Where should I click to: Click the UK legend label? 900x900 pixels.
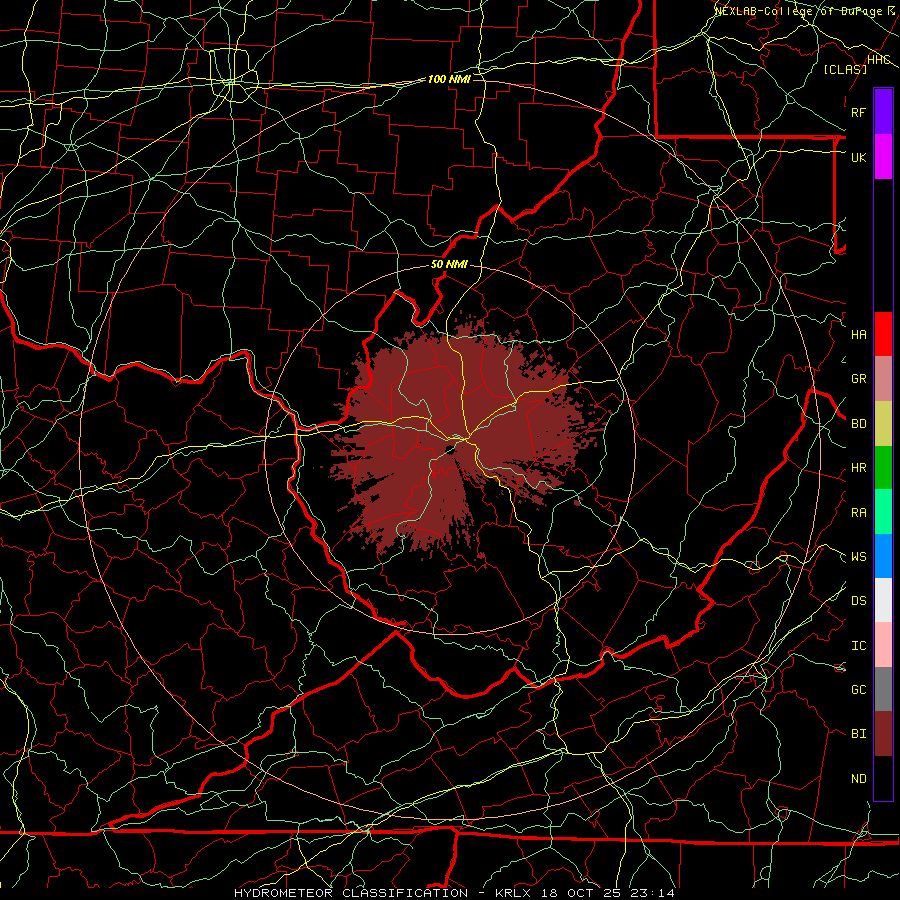tap(858, 157)
